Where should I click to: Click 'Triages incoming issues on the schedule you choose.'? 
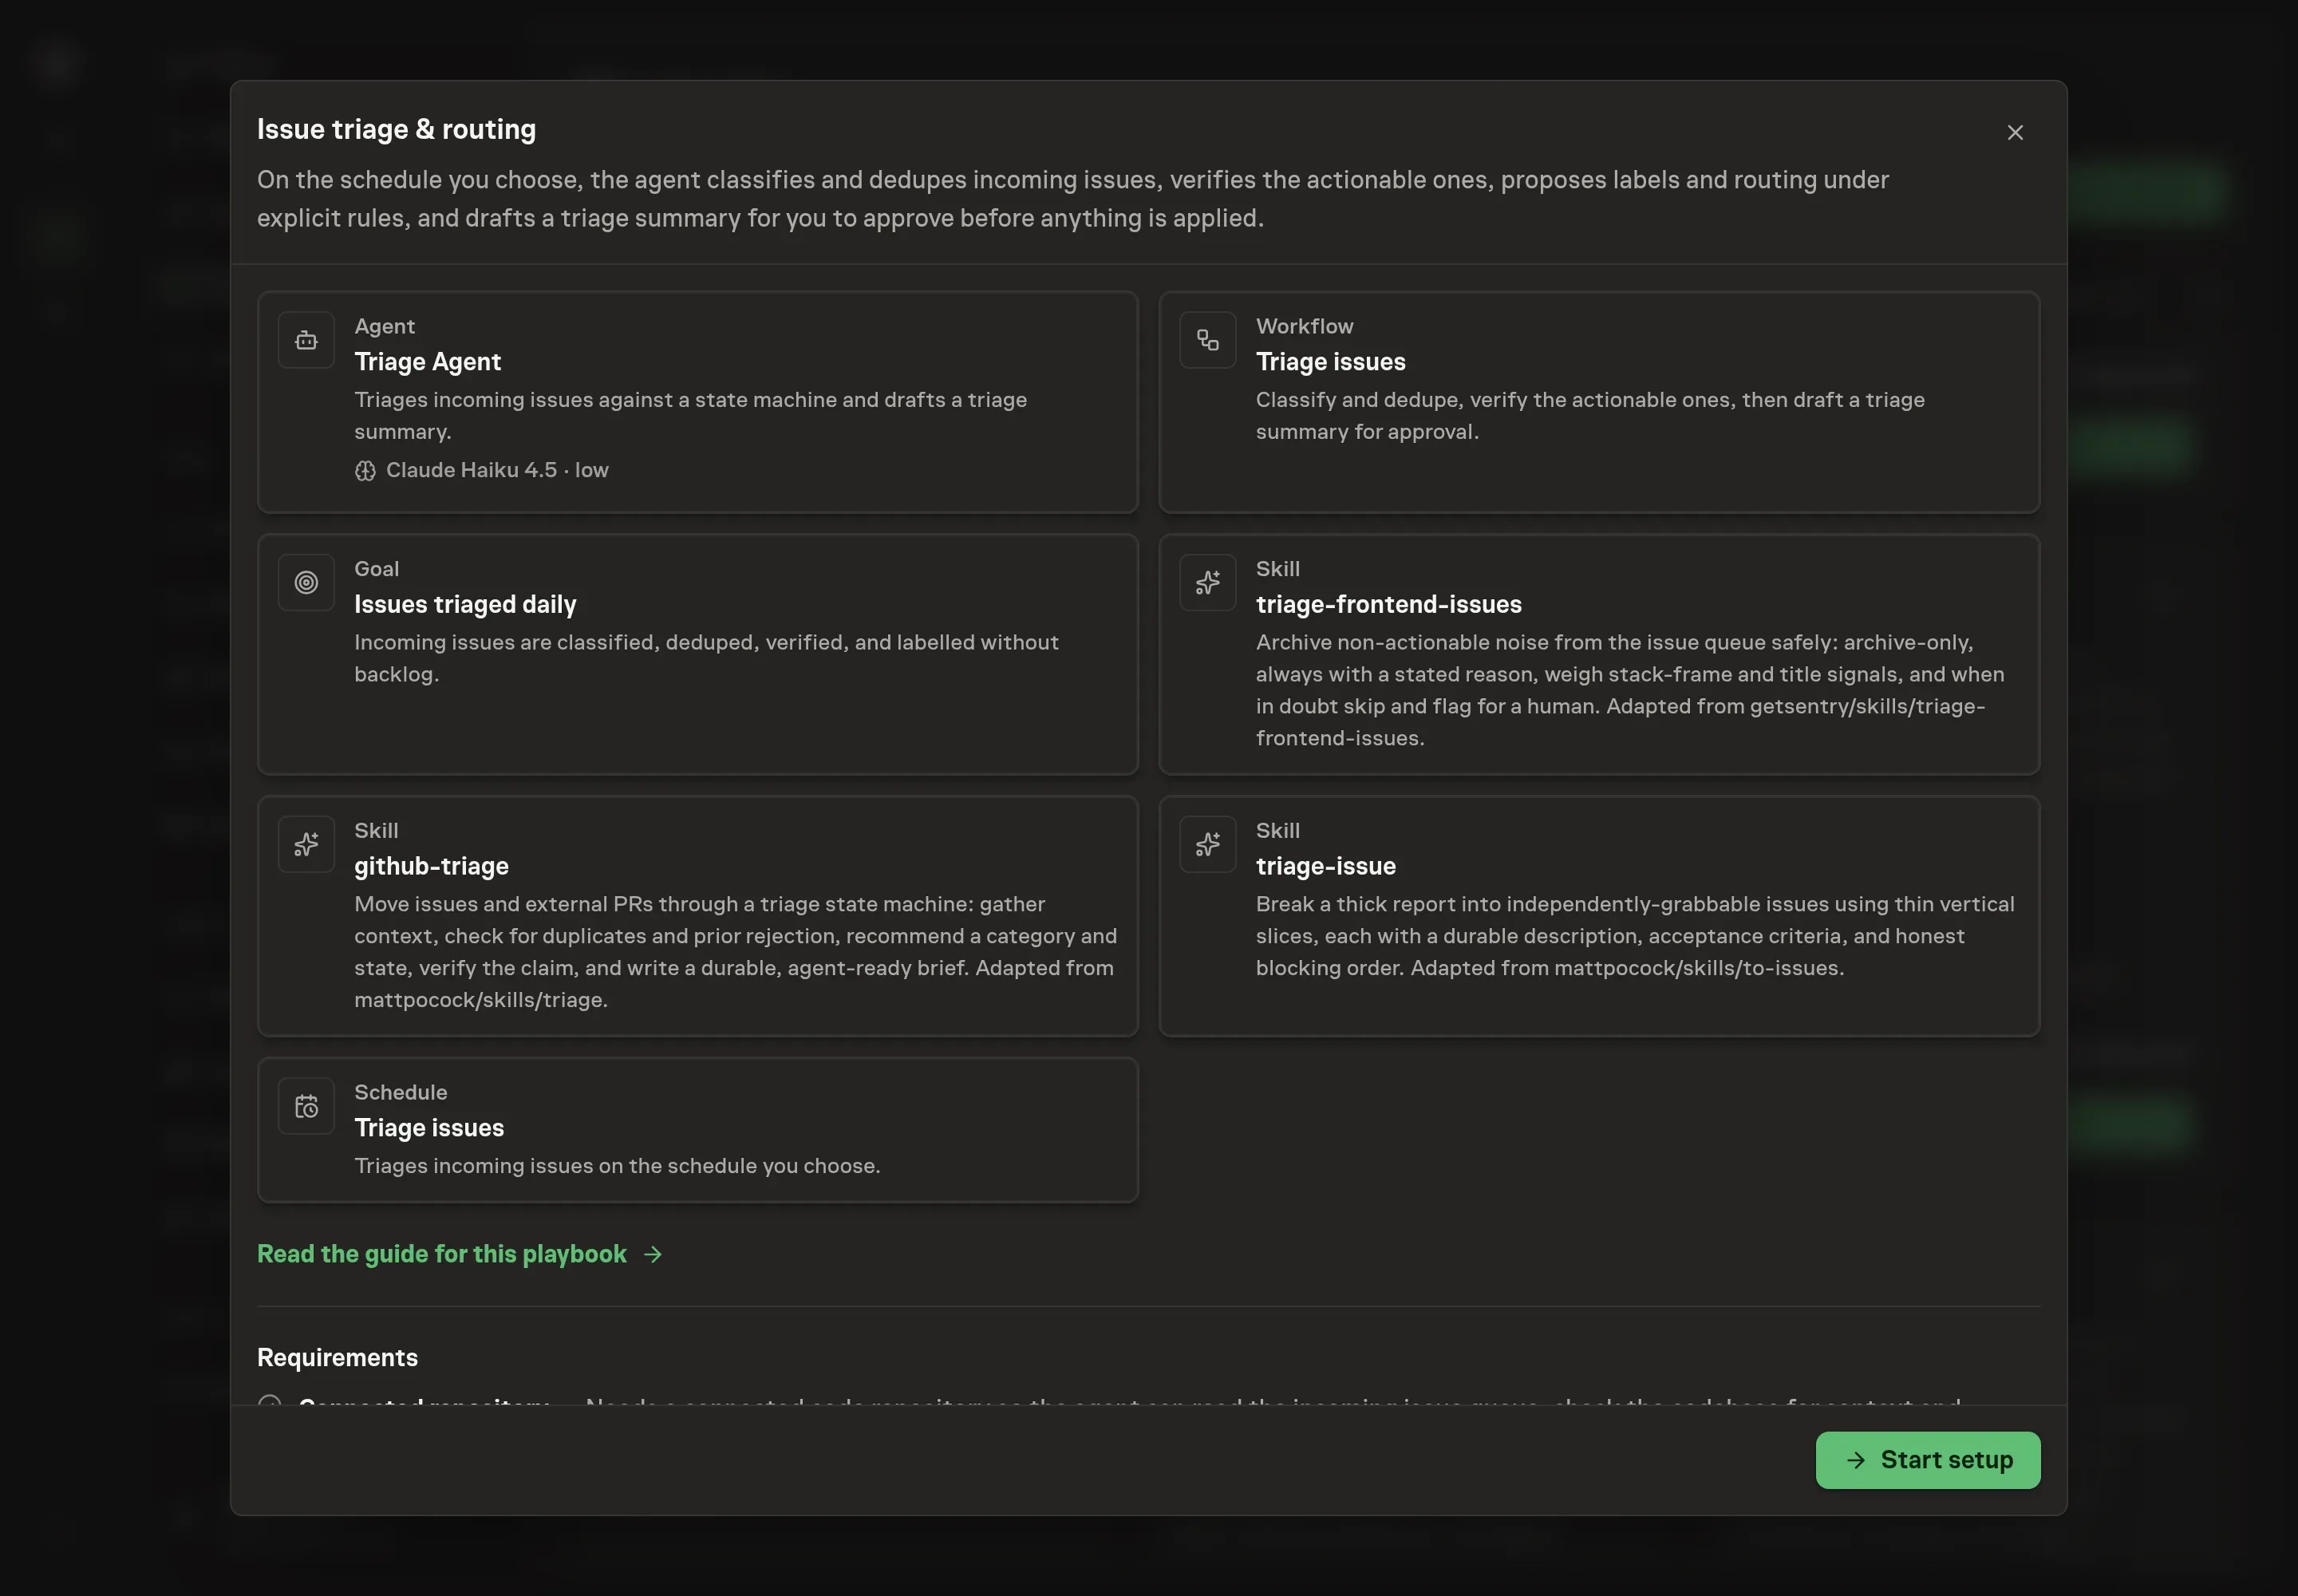point(617,1165)
